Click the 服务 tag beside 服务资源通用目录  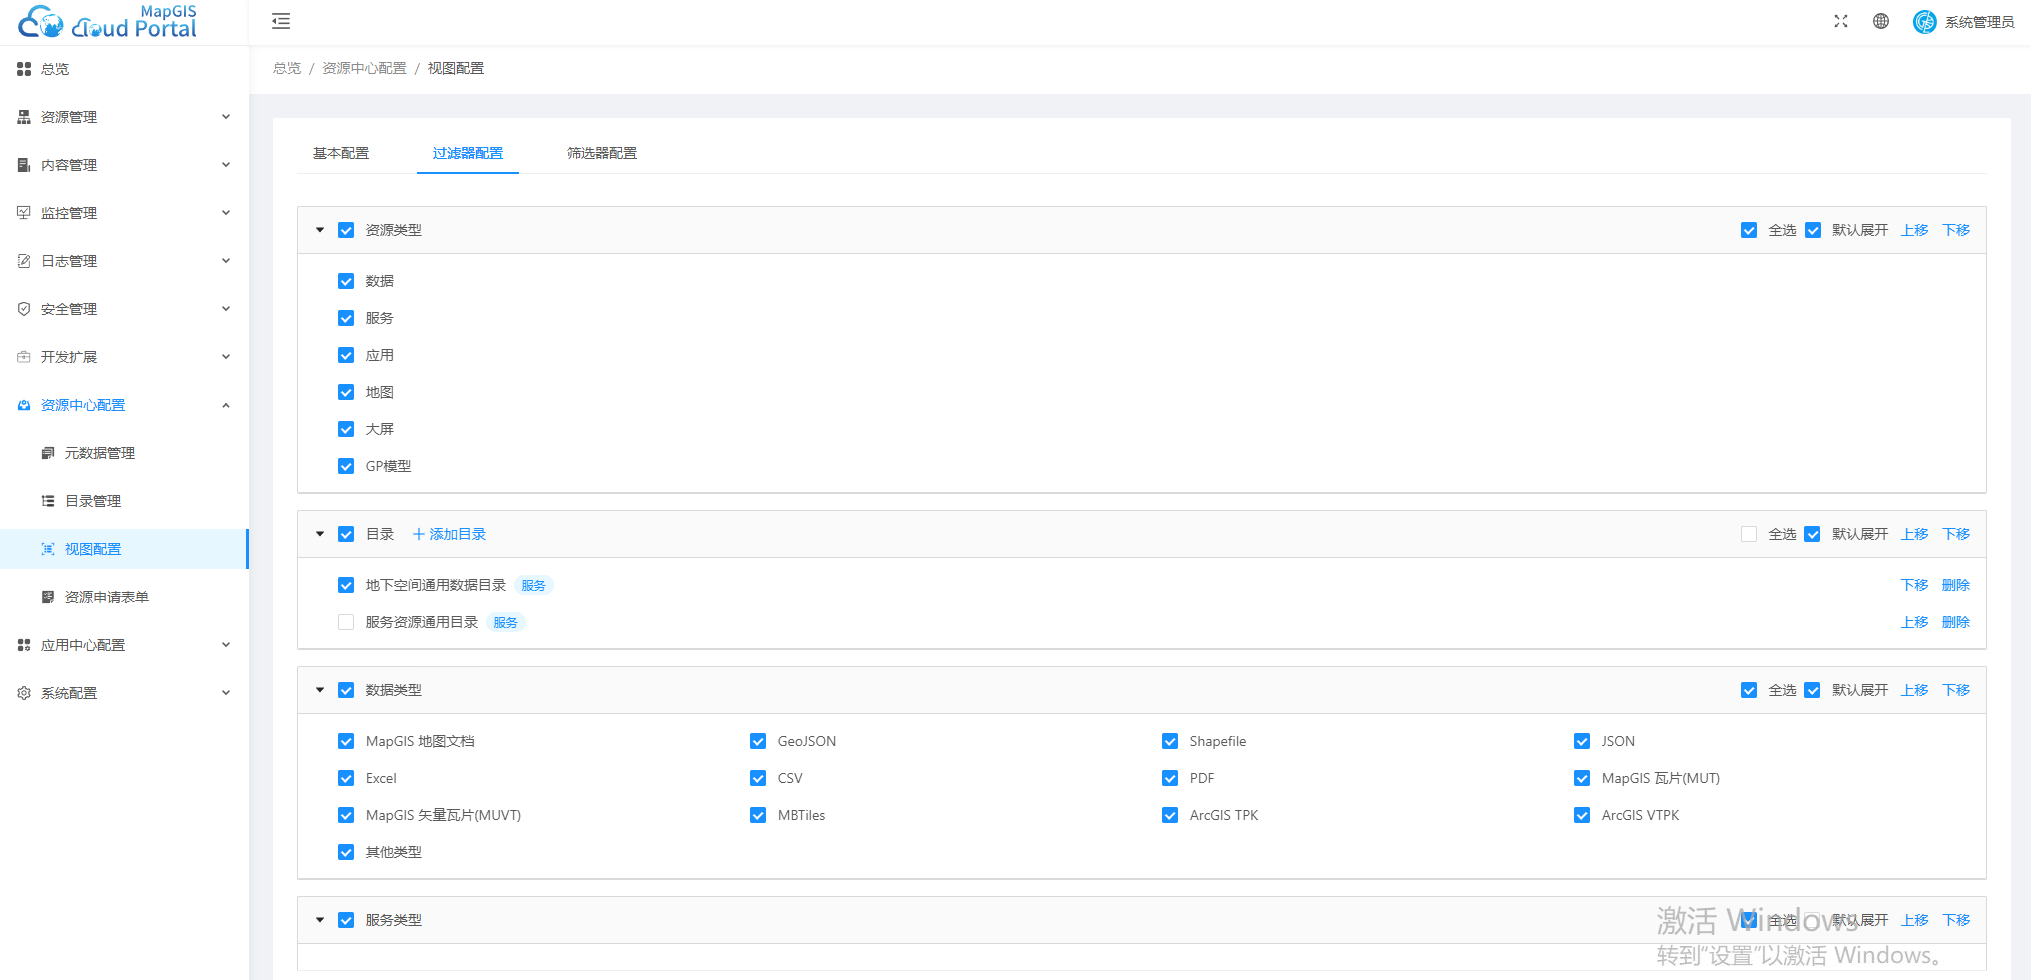point(506,622)
